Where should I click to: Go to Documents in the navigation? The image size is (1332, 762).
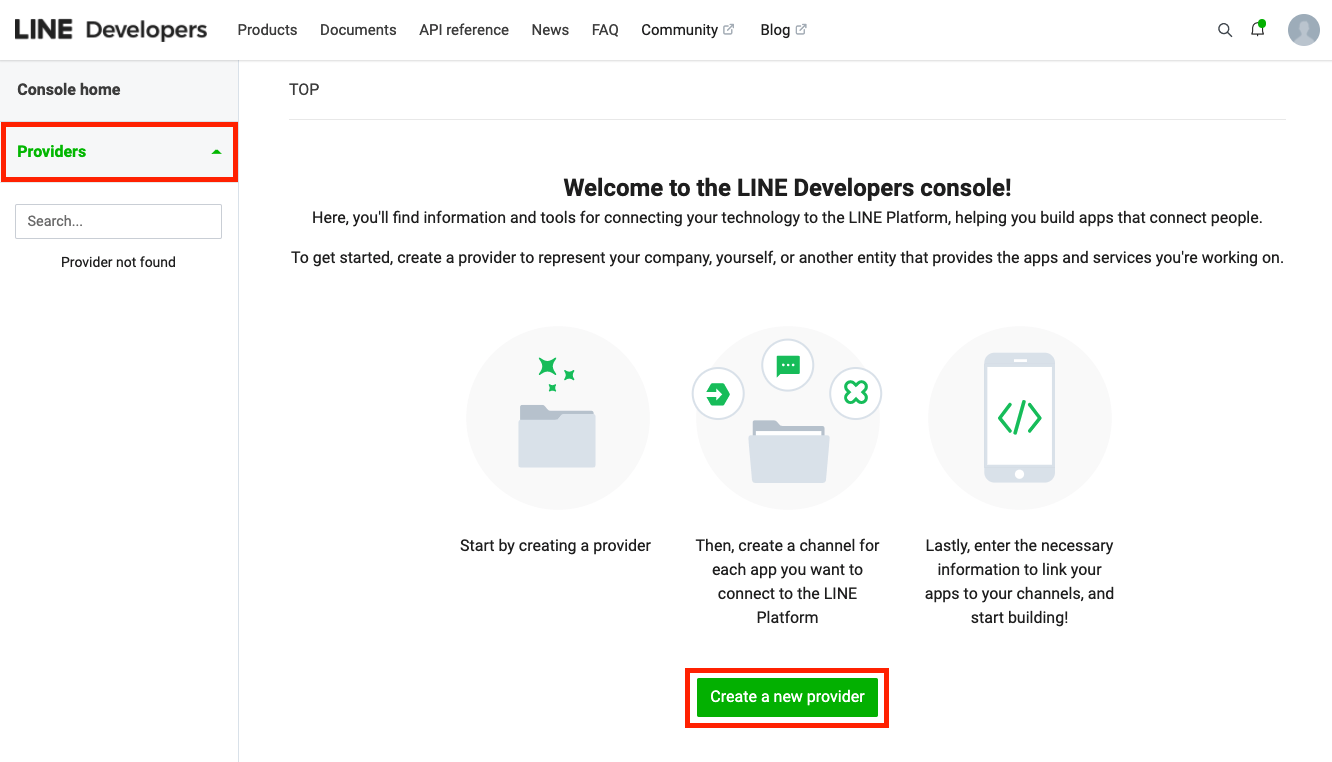tap(358, 30)
